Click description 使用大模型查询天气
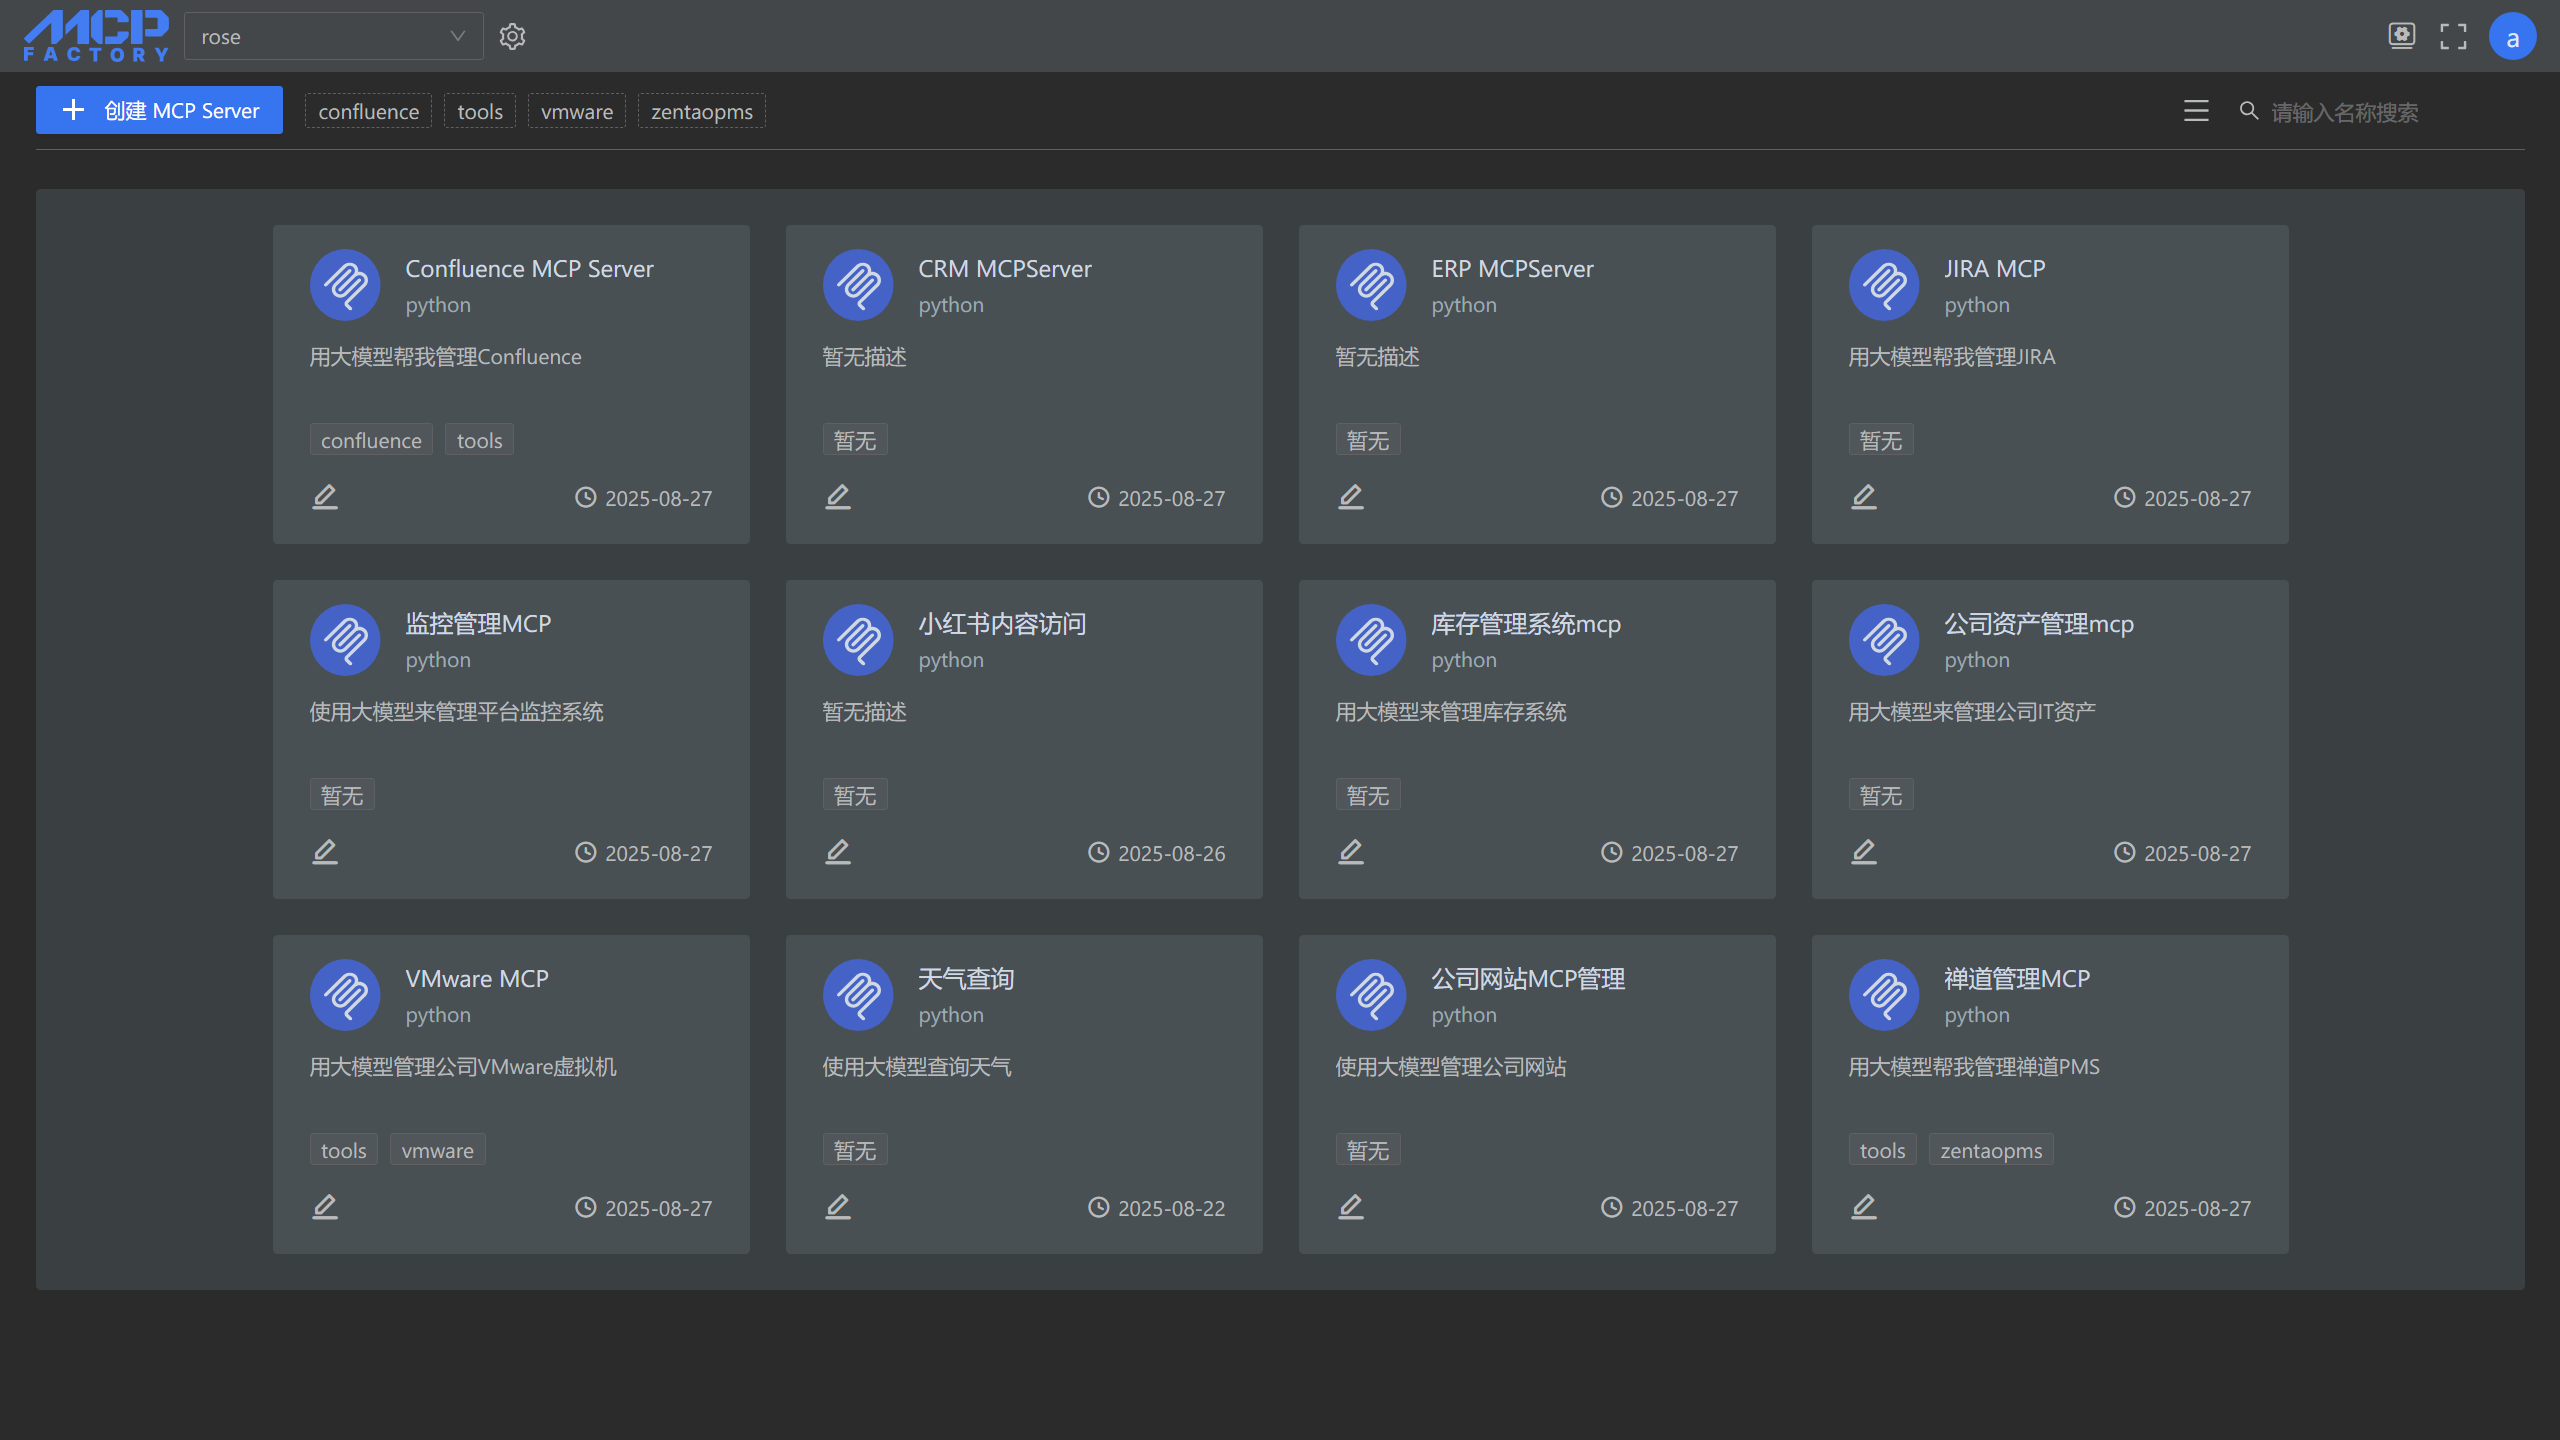This screenshot has height=1440, width=2560. click(917, 1067)
